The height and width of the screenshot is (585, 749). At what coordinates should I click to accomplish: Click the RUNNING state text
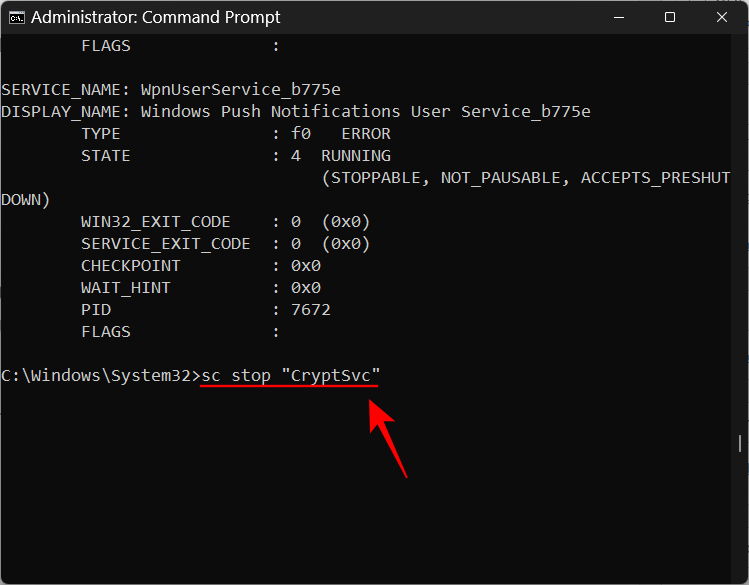click(x=355, y=156)
